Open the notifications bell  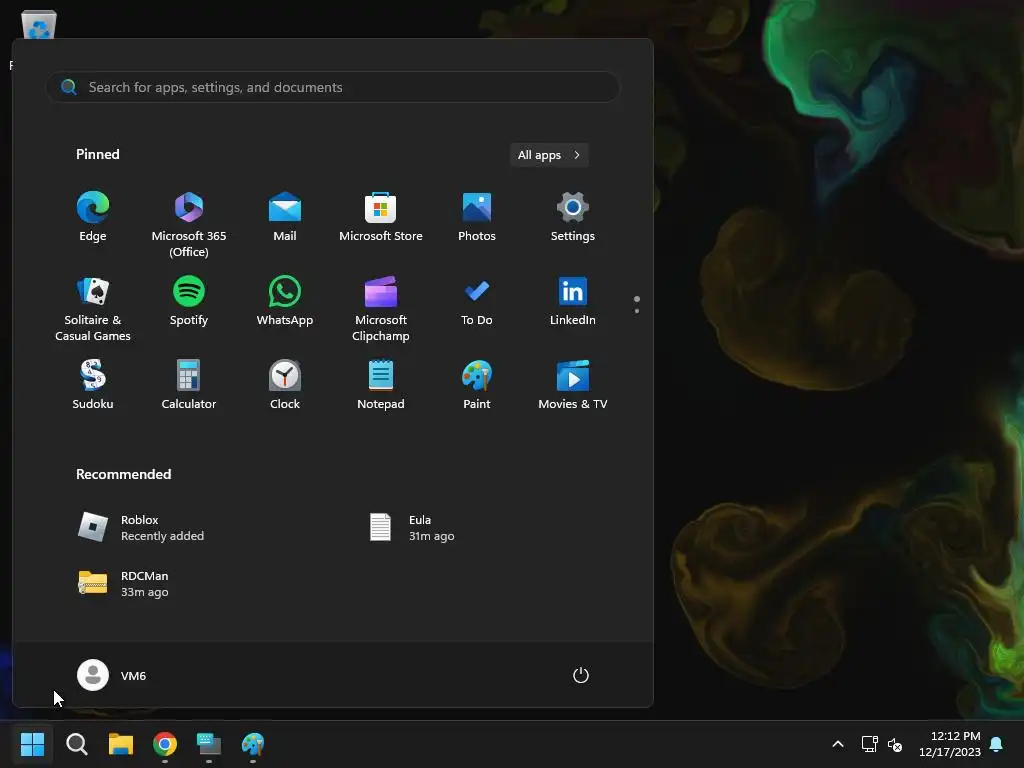pos(997,744)
